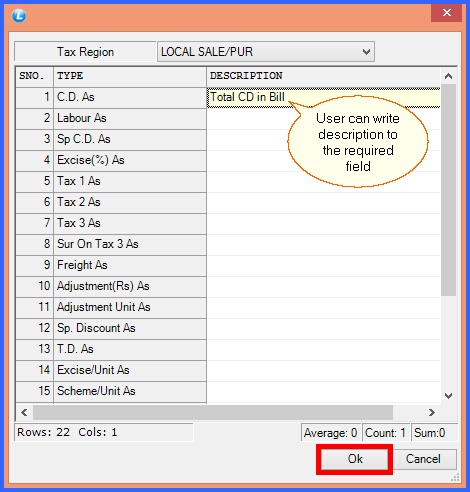Click the vertical scrollbar thumb

[449, 190]
